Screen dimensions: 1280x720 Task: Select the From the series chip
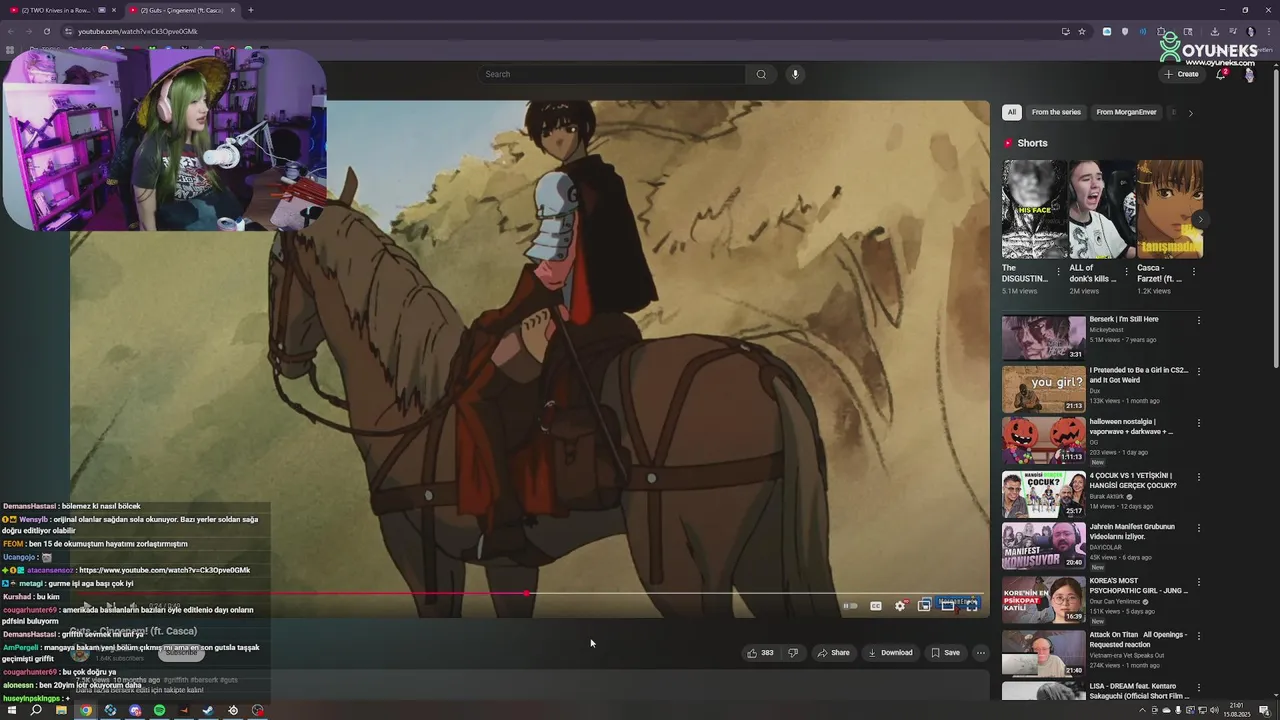[x=1056, y=112]
